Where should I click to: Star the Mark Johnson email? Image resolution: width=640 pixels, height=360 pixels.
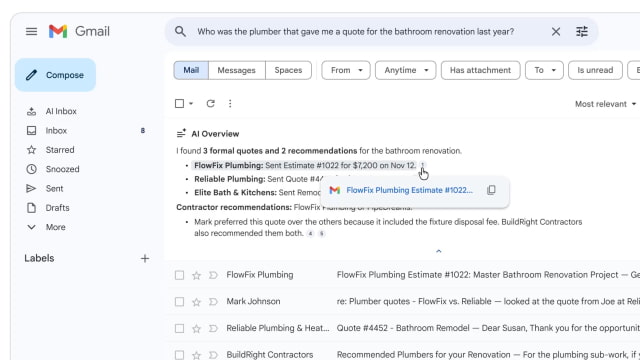click(x=196, y=302)
